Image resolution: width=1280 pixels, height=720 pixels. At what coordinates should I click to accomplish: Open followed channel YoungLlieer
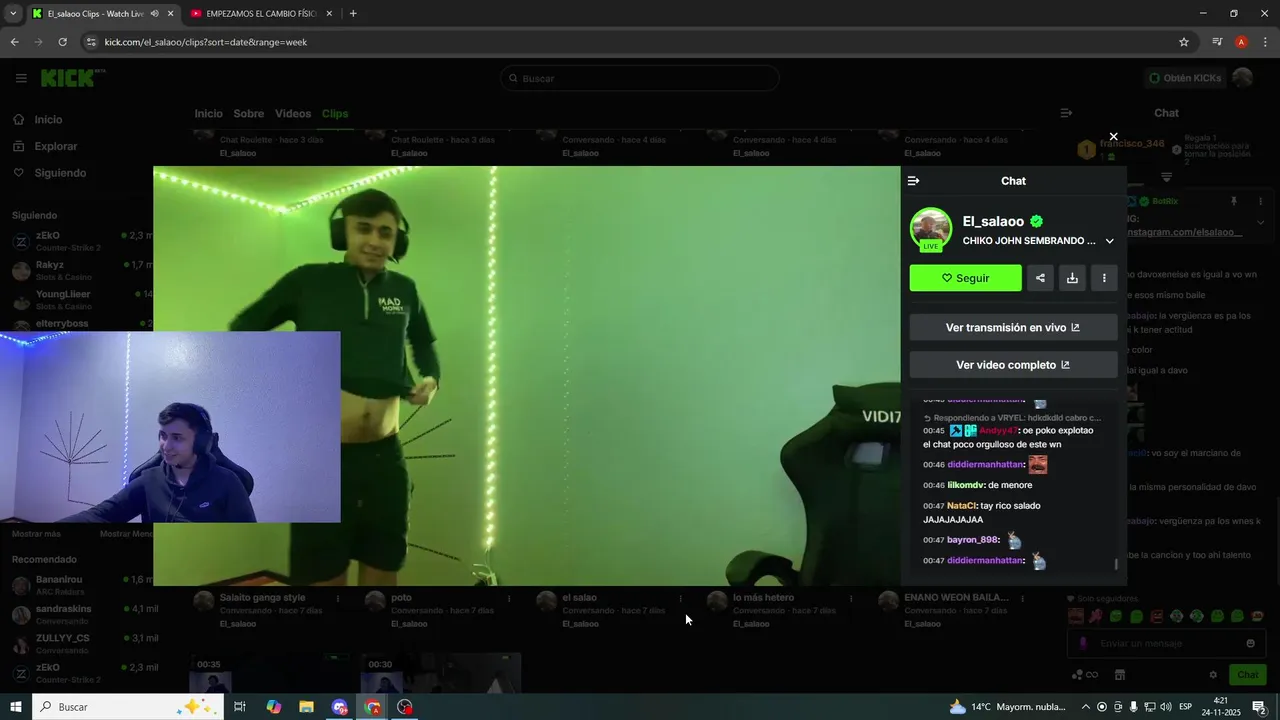tap(80, 300)
